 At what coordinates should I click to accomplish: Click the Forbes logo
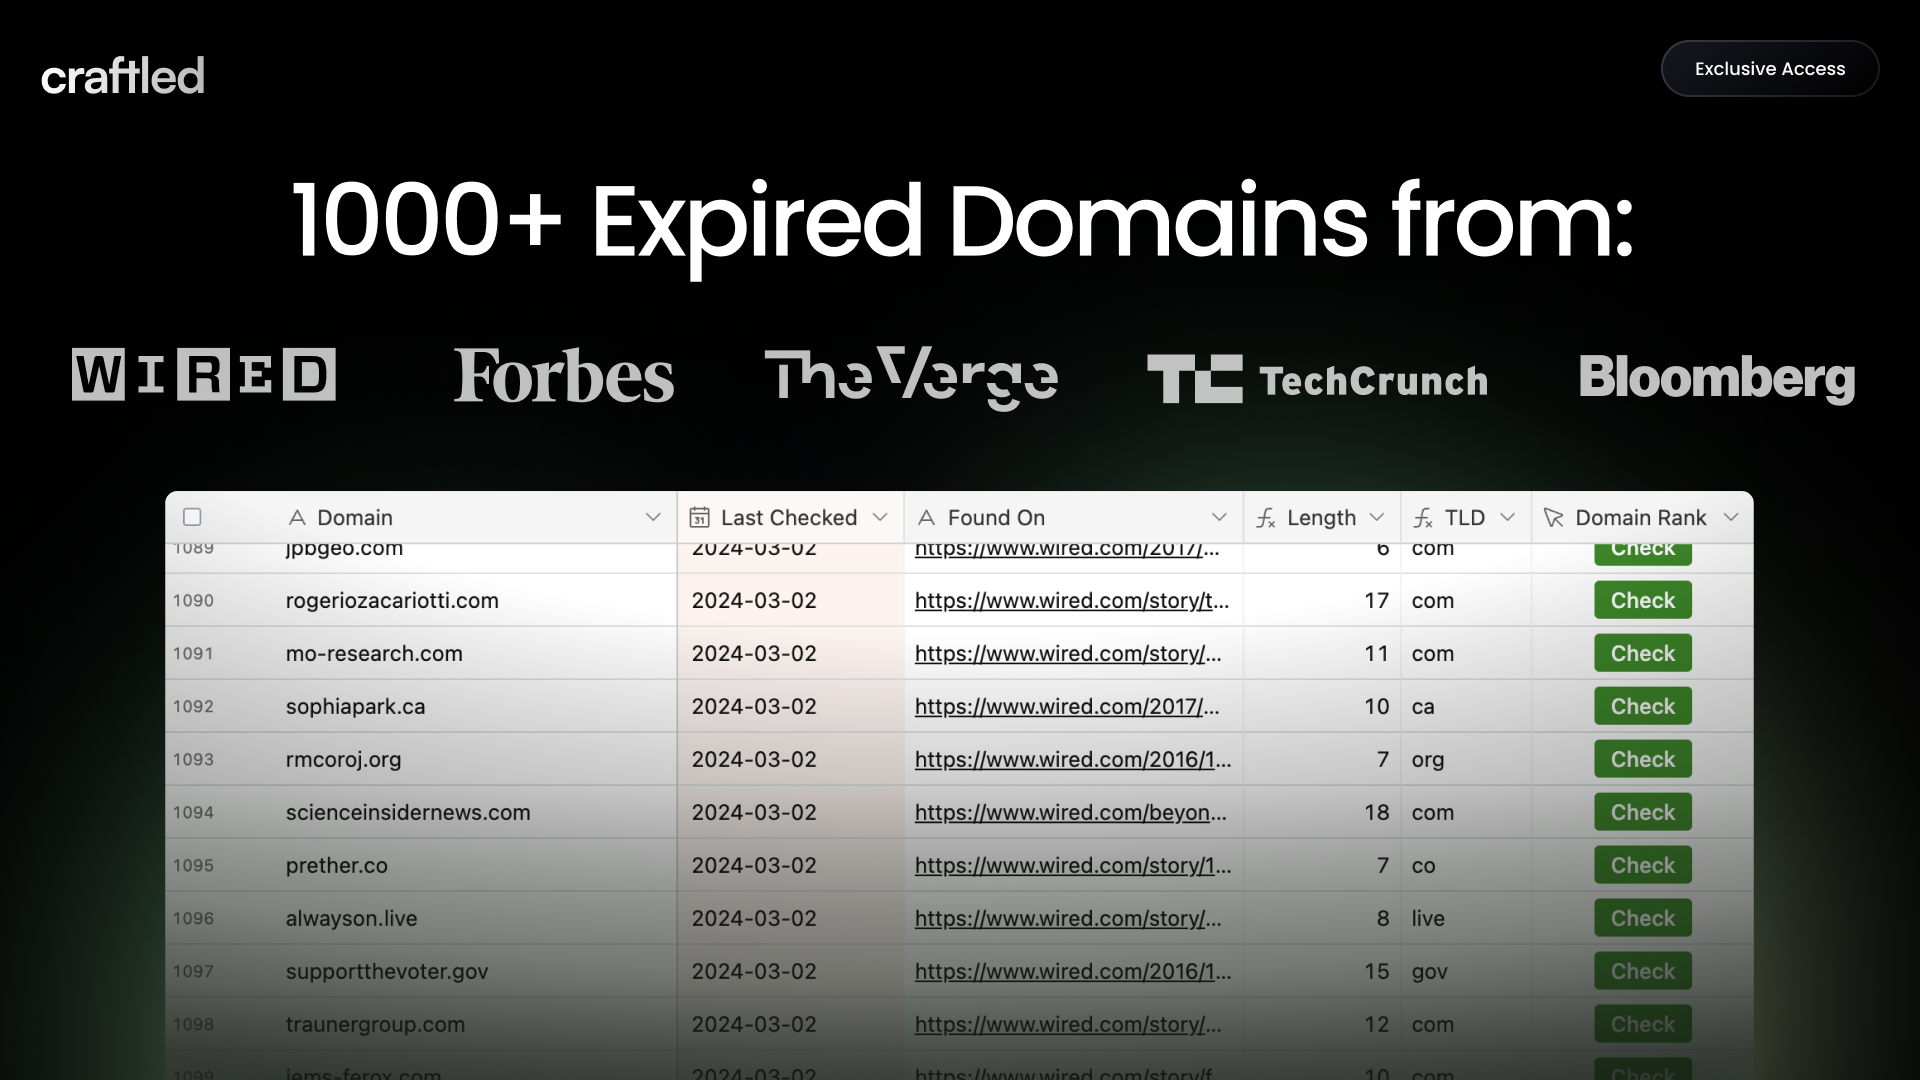(564, 376)
